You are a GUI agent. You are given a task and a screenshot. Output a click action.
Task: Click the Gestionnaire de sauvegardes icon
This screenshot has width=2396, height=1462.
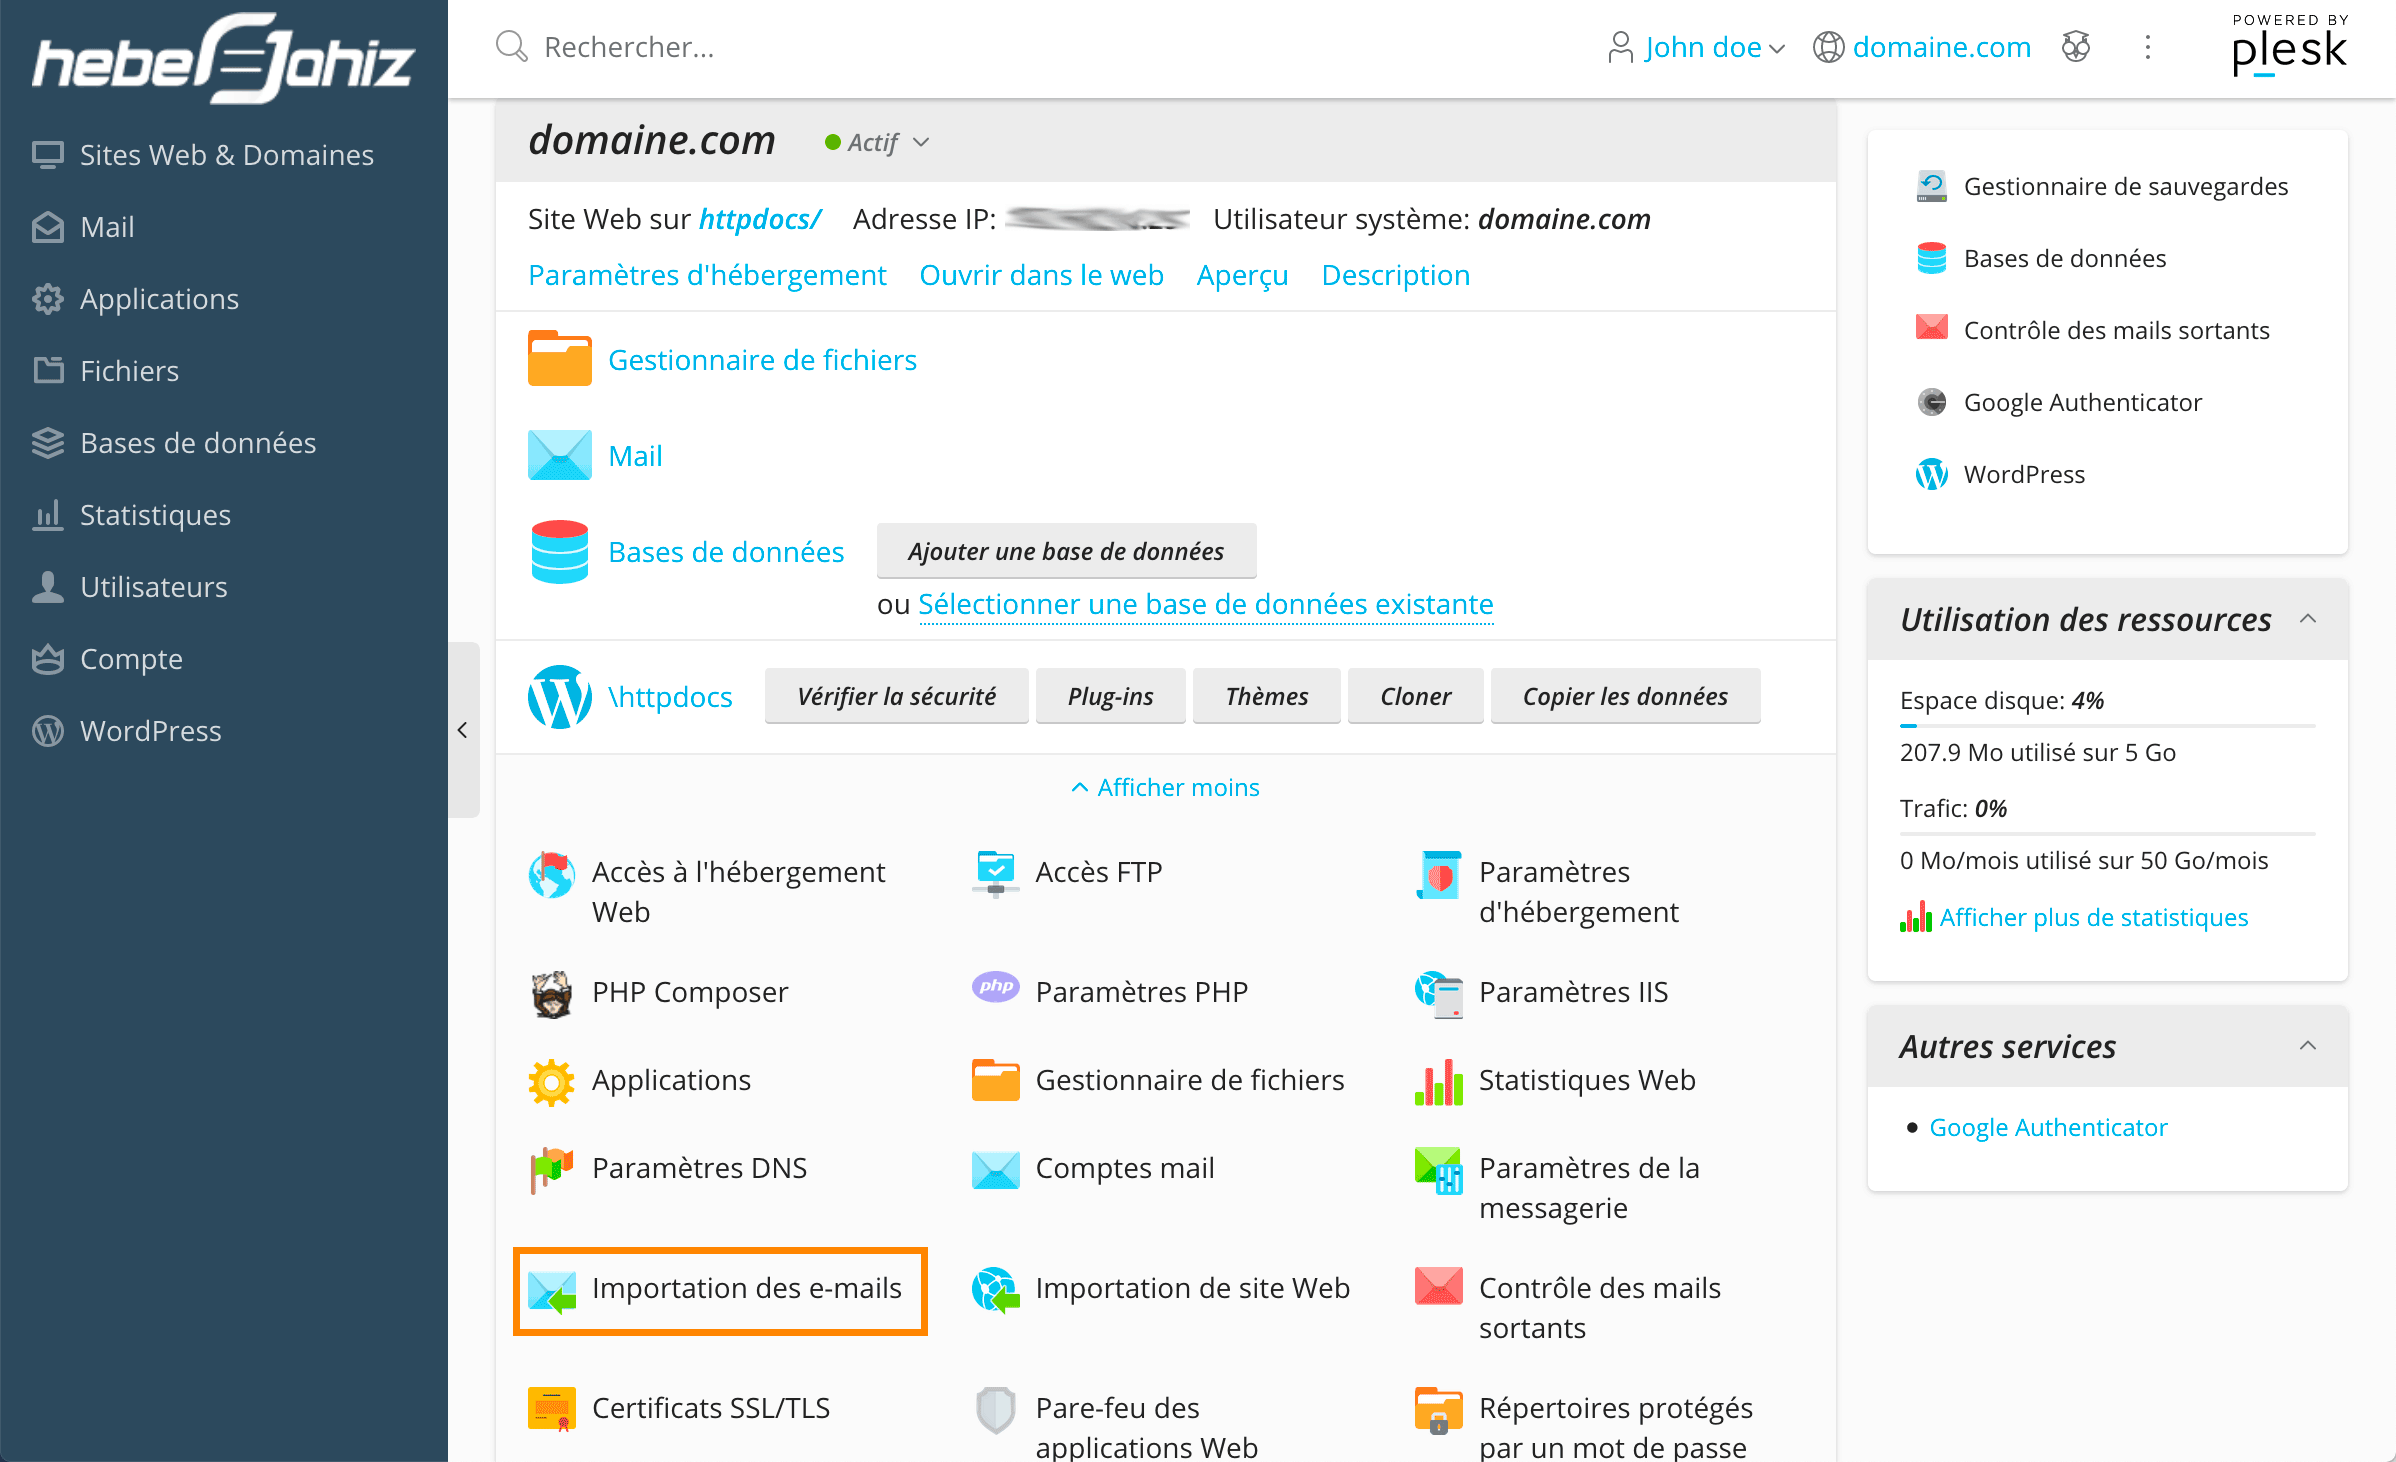pos(1931,186)
